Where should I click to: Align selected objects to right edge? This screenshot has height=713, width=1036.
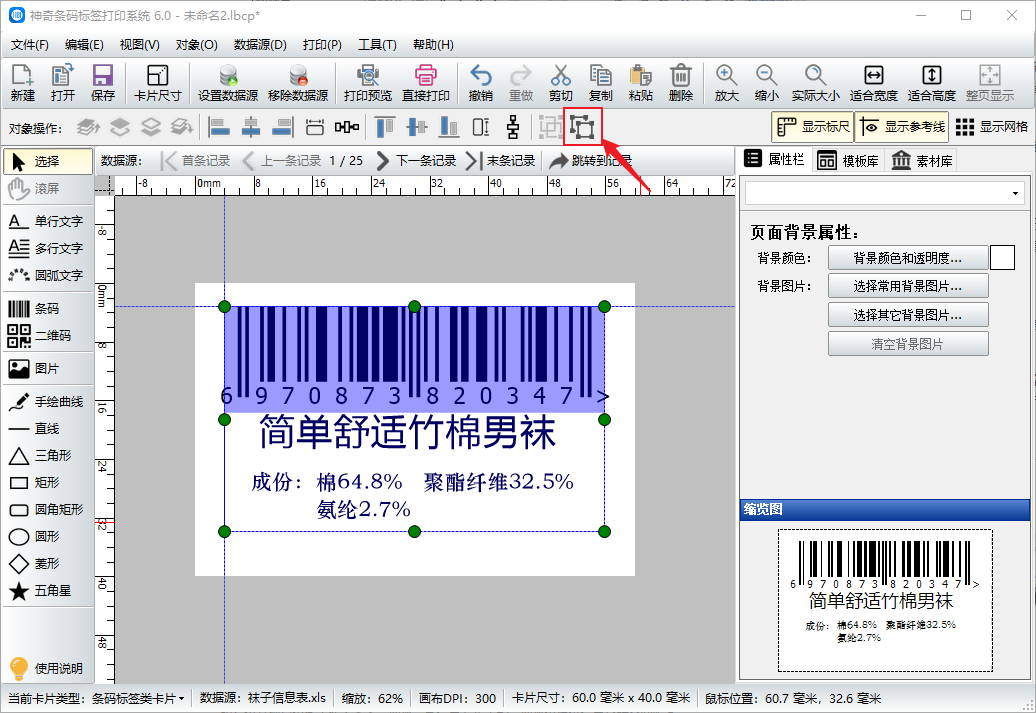click(x=283, y=127)
